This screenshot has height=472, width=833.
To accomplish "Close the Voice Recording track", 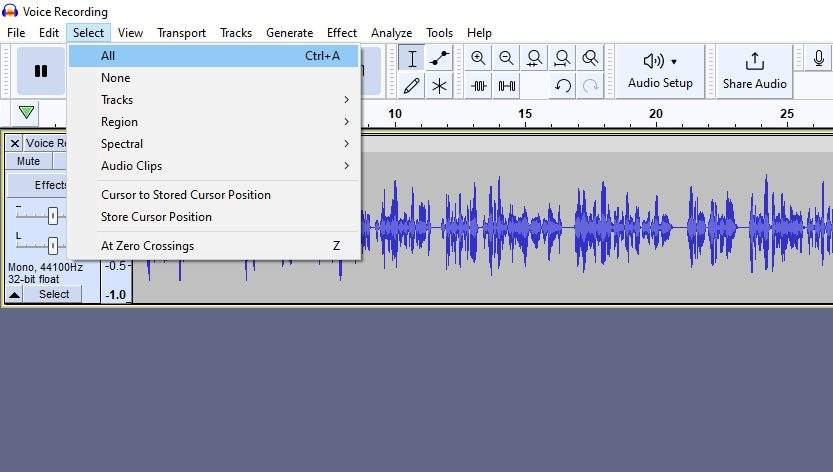I will point(14,143).
